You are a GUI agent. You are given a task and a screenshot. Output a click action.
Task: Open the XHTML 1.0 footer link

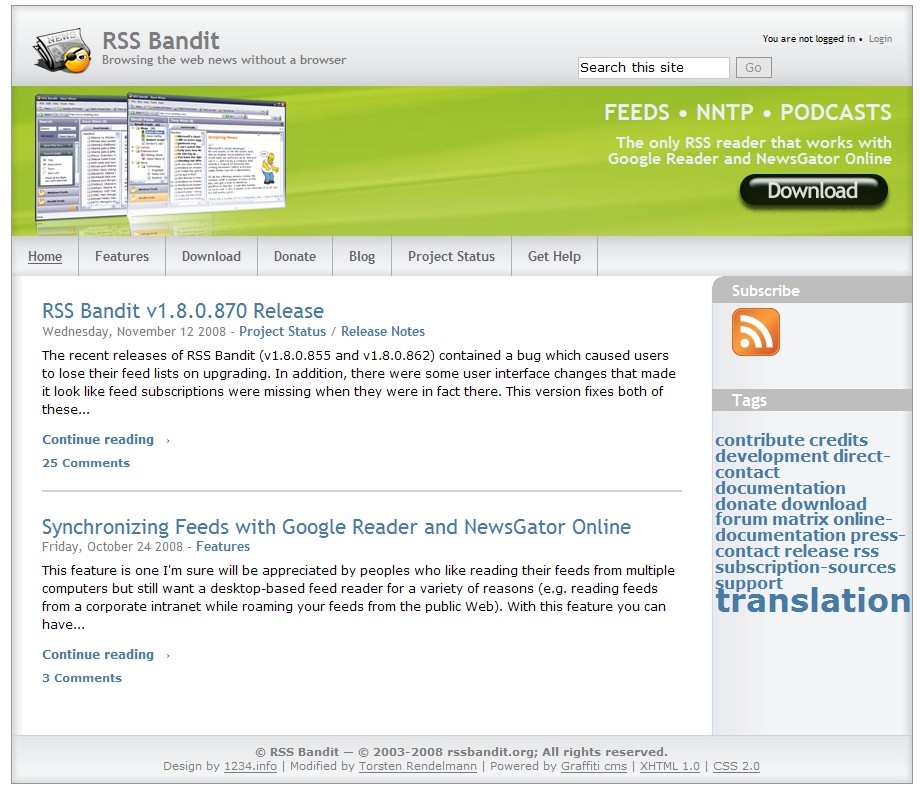tap(669, 766)
